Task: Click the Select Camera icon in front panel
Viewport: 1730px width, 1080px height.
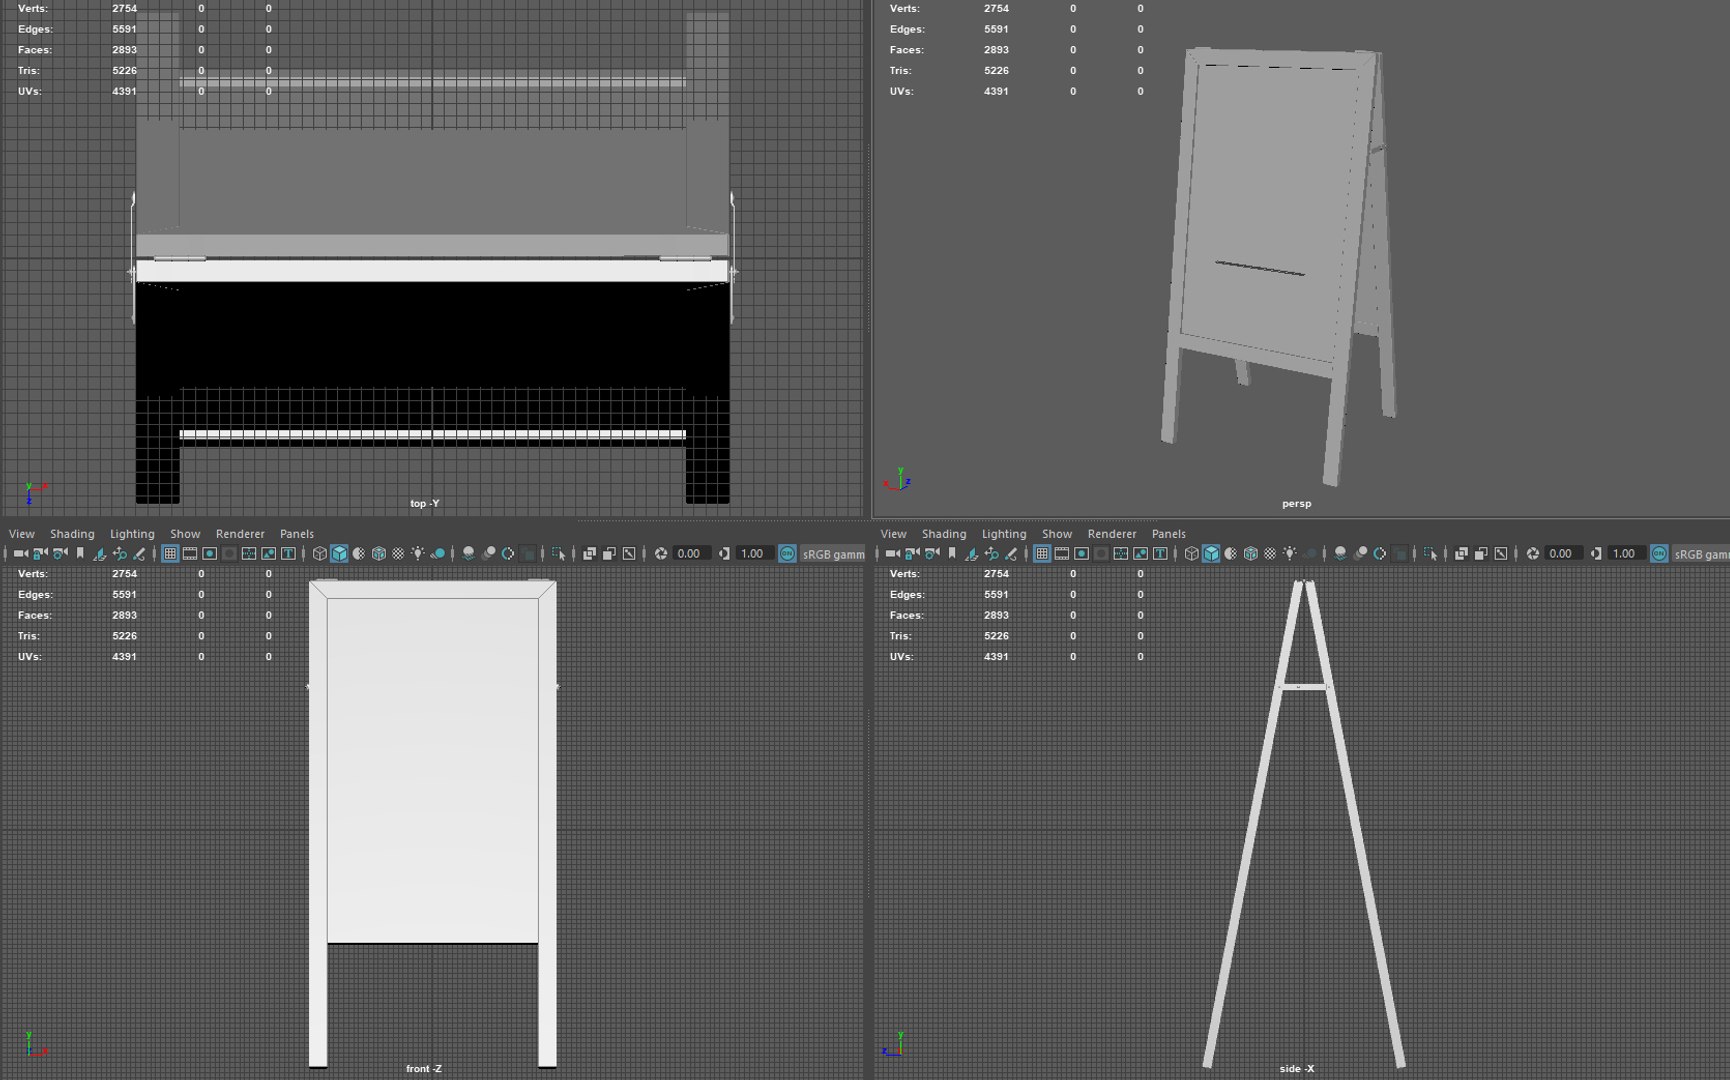Action: pyautogui.click(x=20, y=553)
